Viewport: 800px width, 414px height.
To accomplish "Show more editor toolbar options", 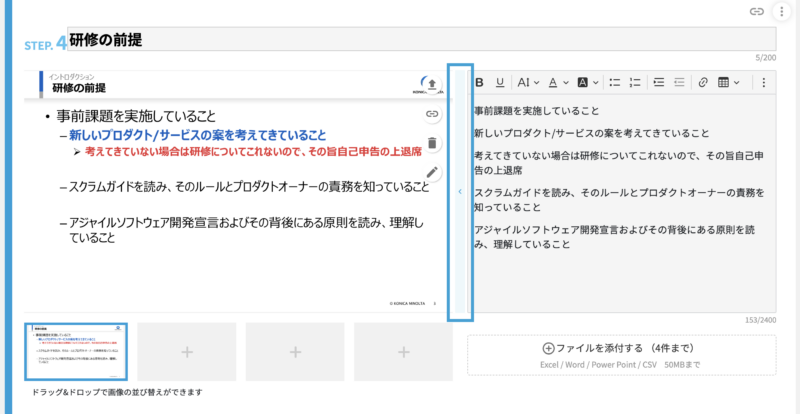I will [x=764, y=82].
